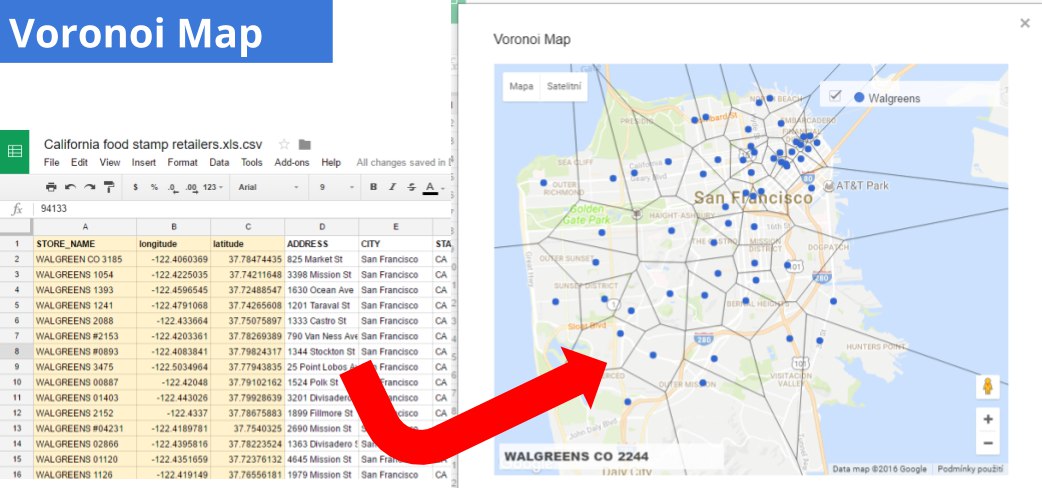The width and height of the screenshot is (1042, 488).
Task: Select cell 825 Market St
Action: click(x=322, y=259)
